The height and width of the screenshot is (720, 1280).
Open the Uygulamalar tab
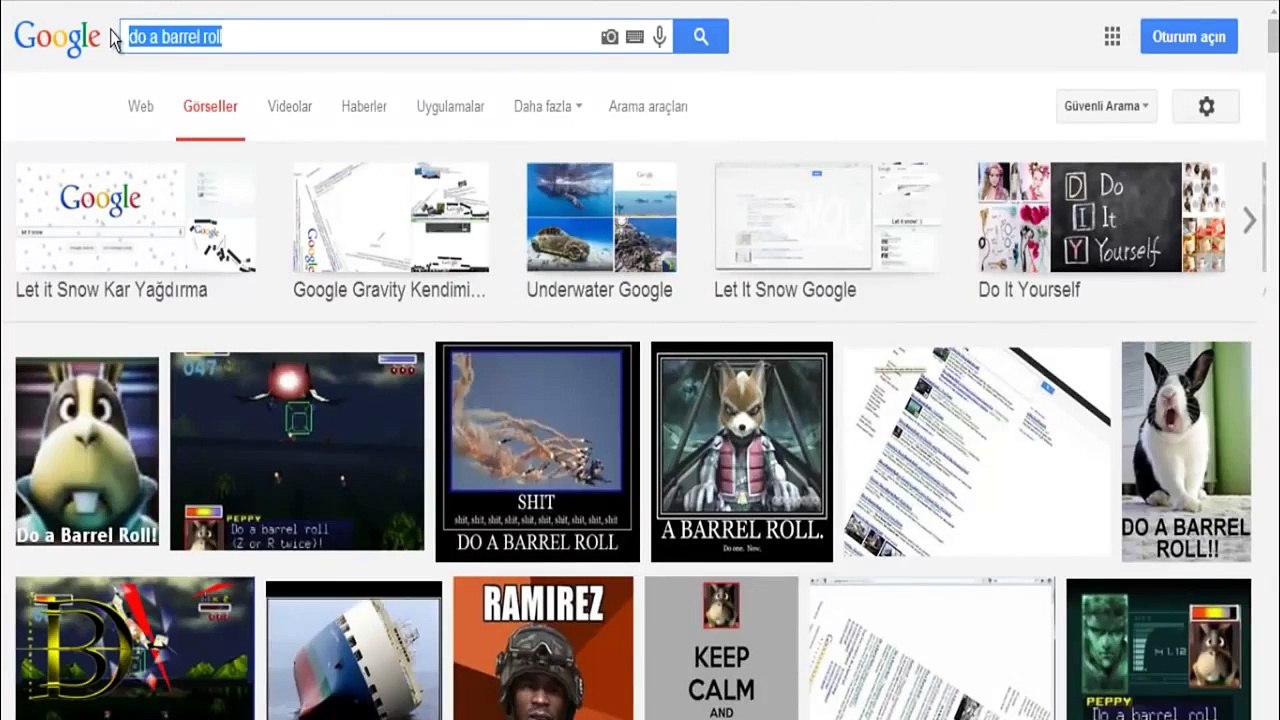(450, 106)
